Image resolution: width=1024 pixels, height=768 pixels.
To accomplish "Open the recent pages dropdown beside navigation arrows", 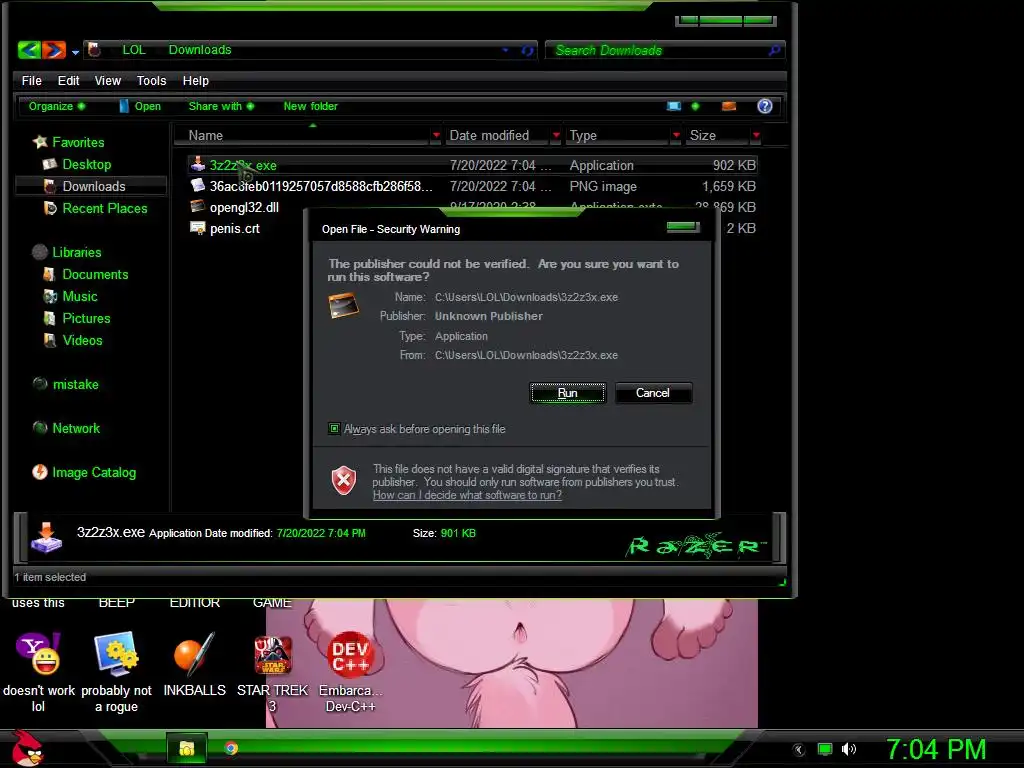I will tap(76, 52).
